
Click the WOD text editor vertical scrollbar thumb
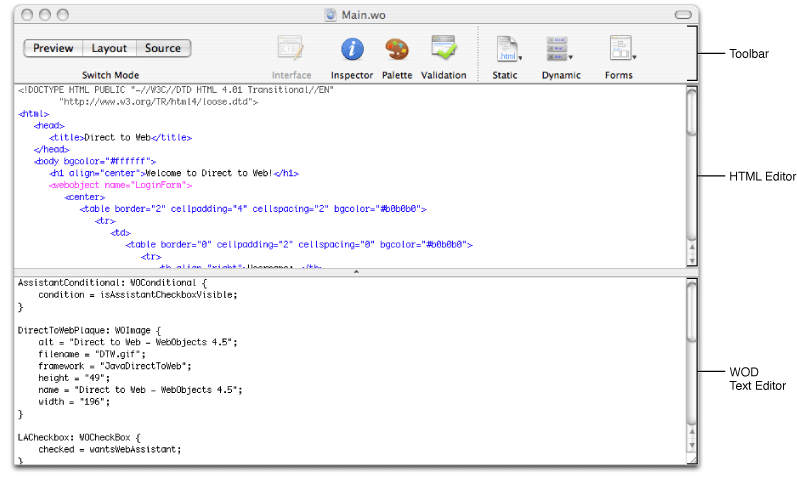692,312
